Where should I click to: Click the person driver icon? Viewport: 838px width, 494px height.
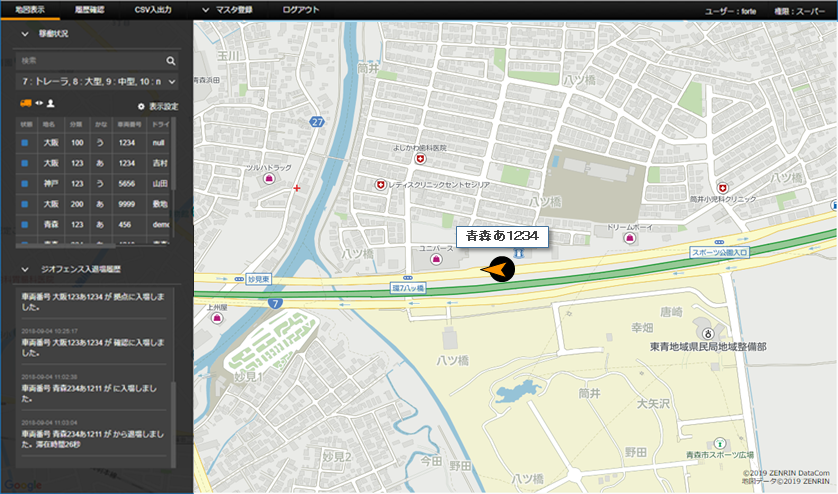click(x=50, y=103)
